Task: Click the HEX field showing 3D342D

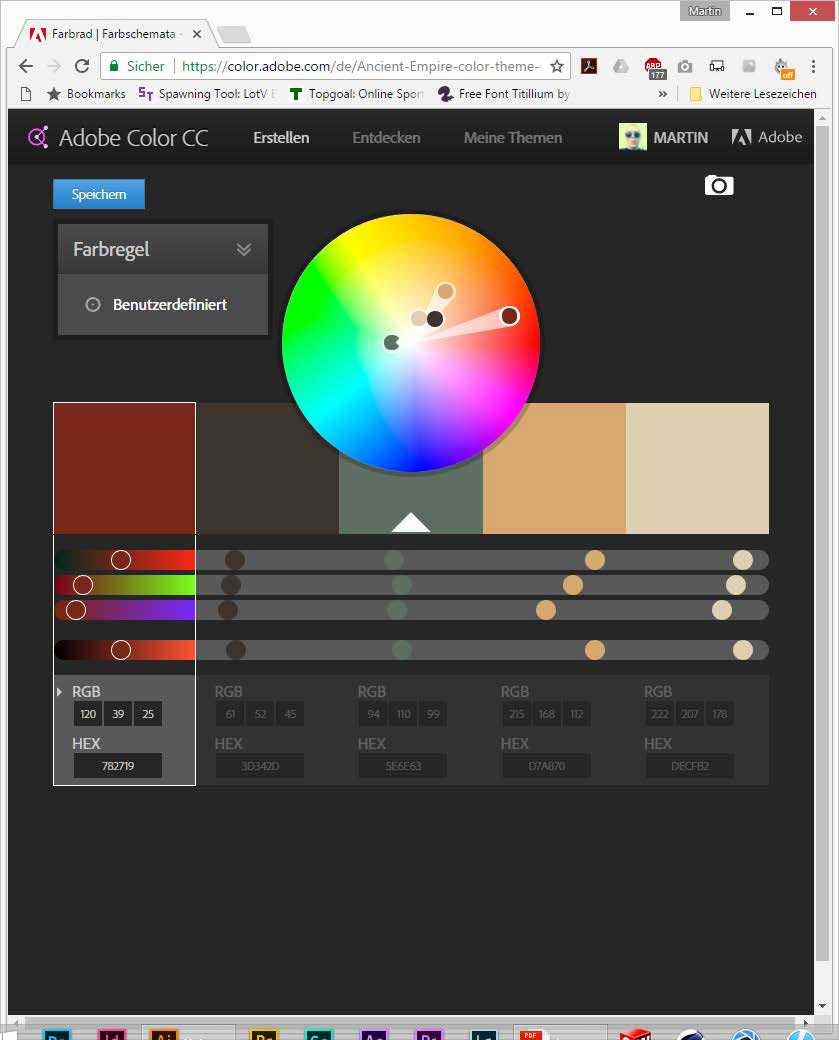Action: [x=260, y=765]
